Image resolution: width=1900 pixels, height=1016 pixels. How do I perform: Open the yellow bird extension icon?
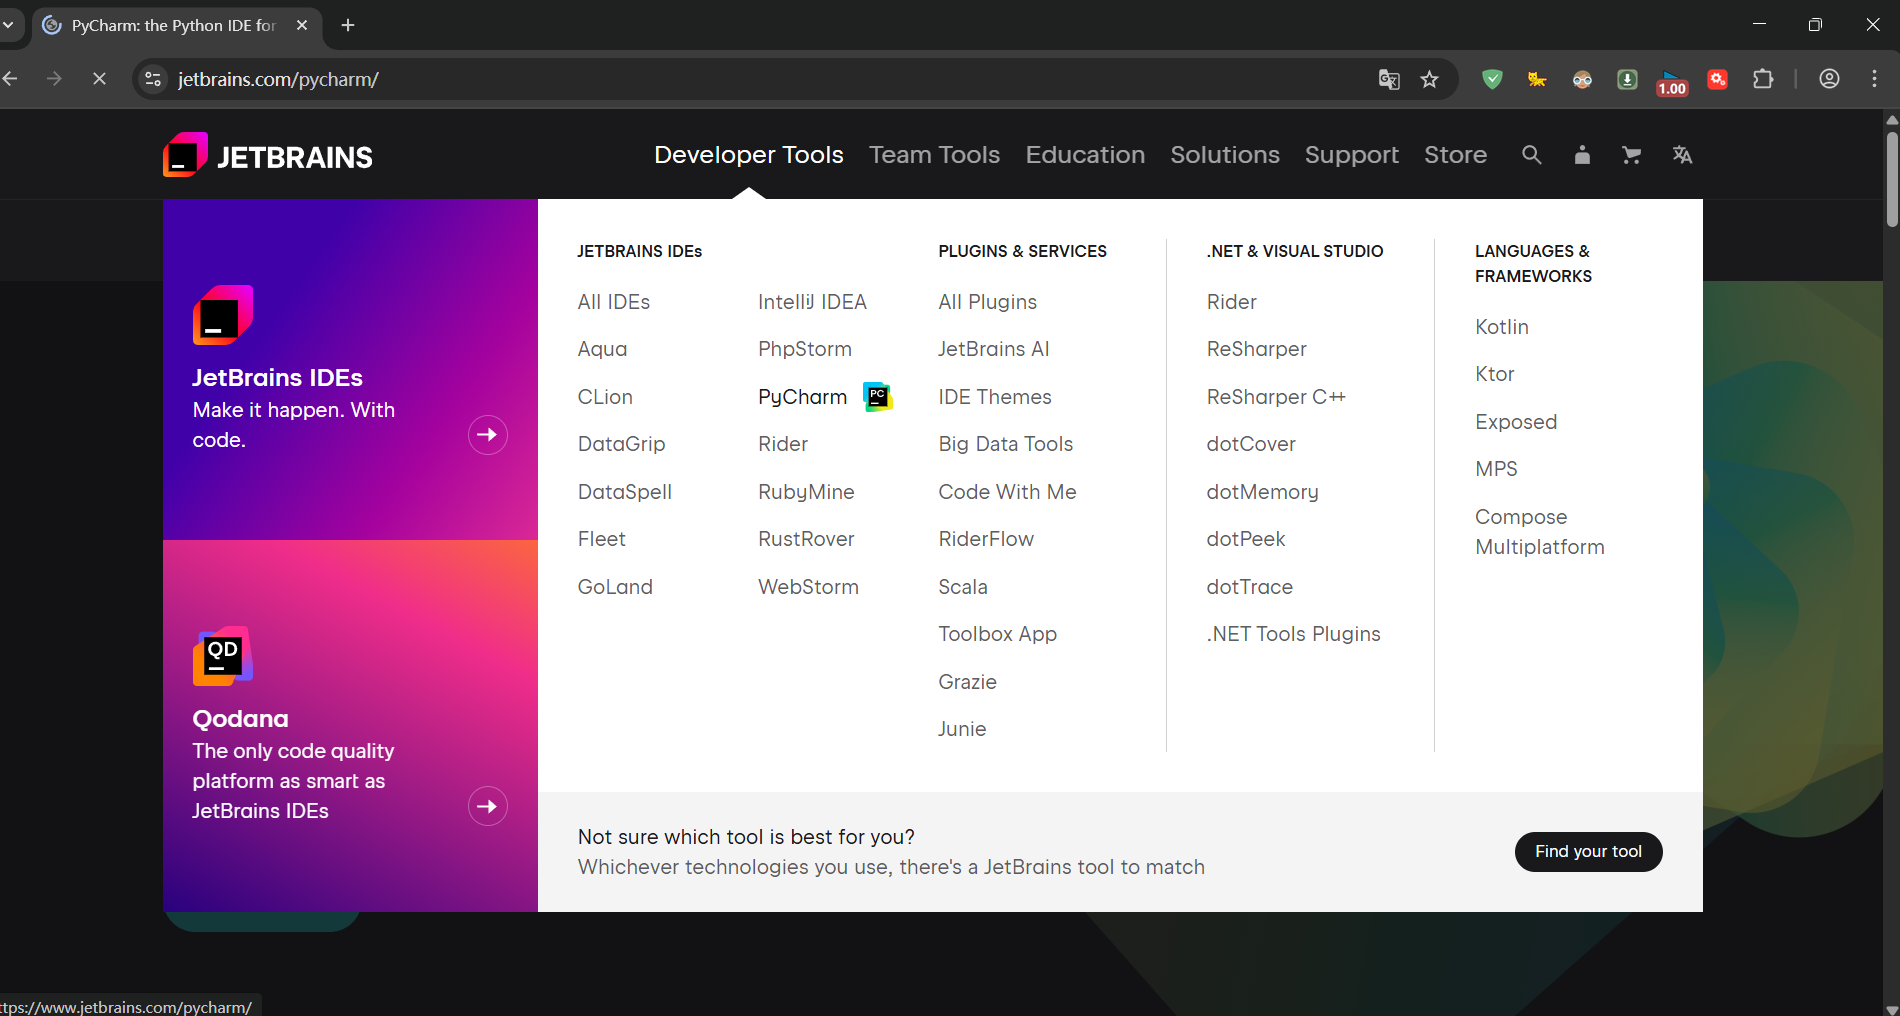(x=1537, y=79)
